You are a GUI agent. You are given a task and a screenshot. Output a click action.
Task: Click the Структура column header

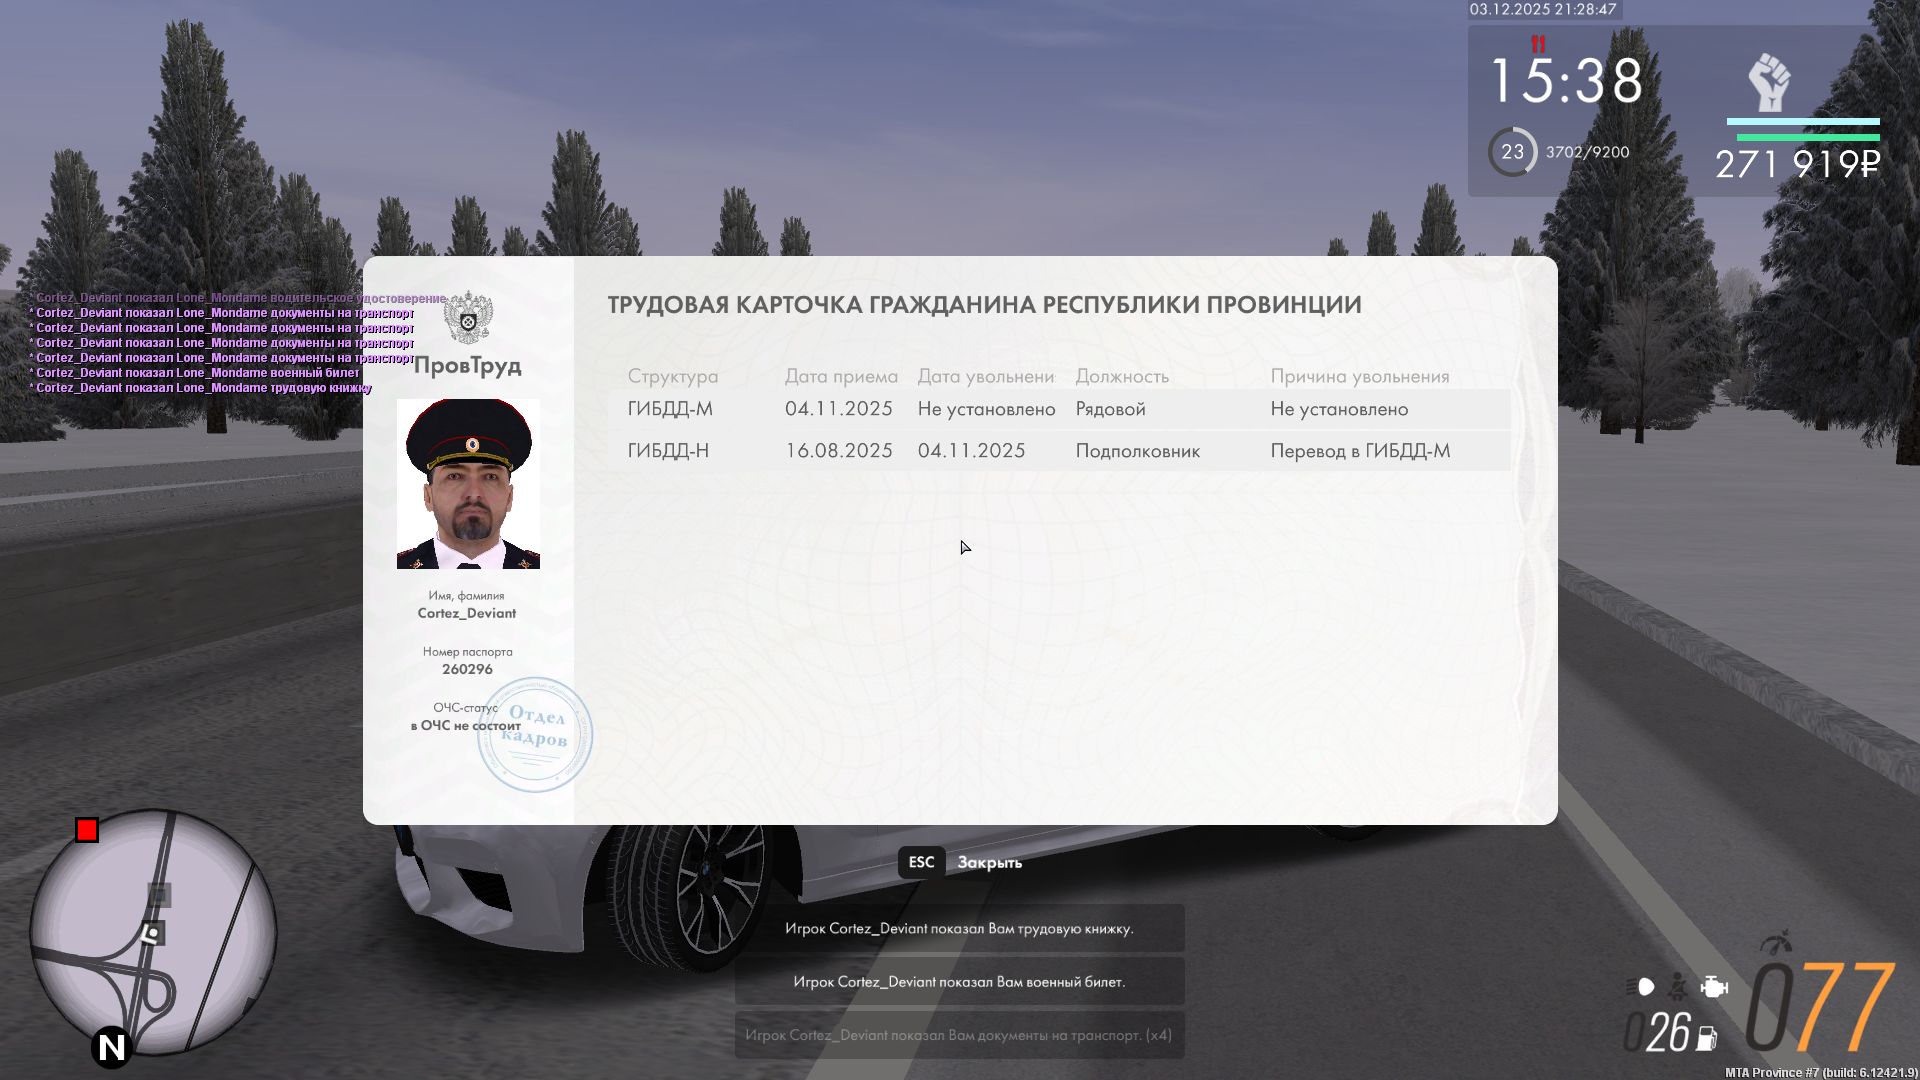pyautogui.click(x=672, y=376)
